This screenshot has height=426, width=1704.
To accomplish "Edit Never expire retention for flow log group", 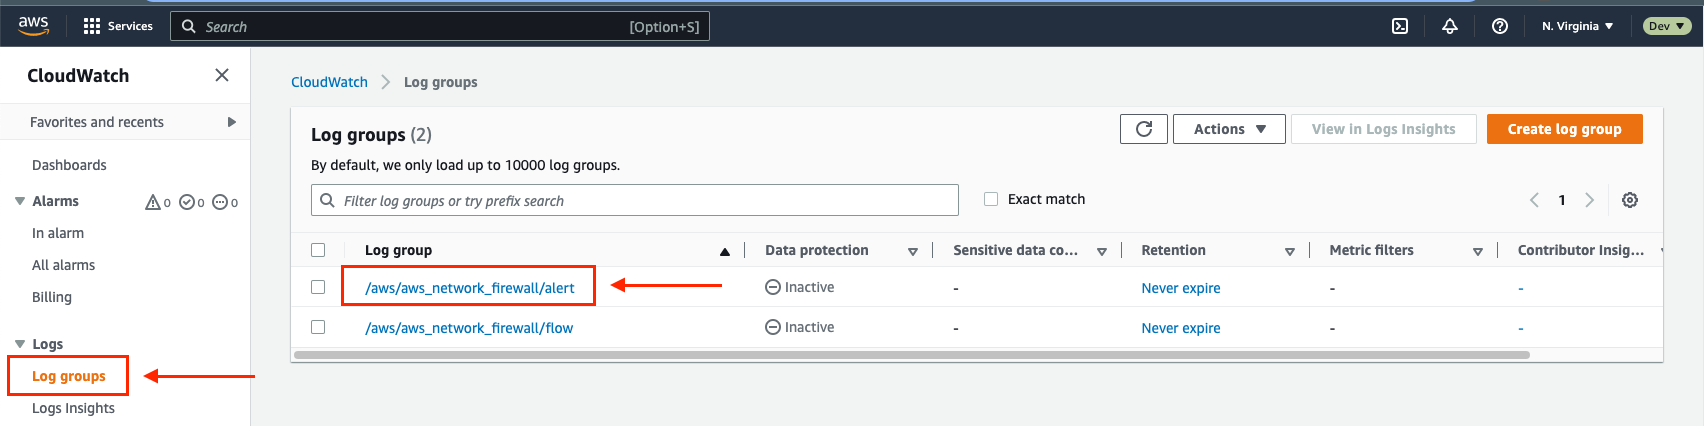I will [x=1181, y=328].
